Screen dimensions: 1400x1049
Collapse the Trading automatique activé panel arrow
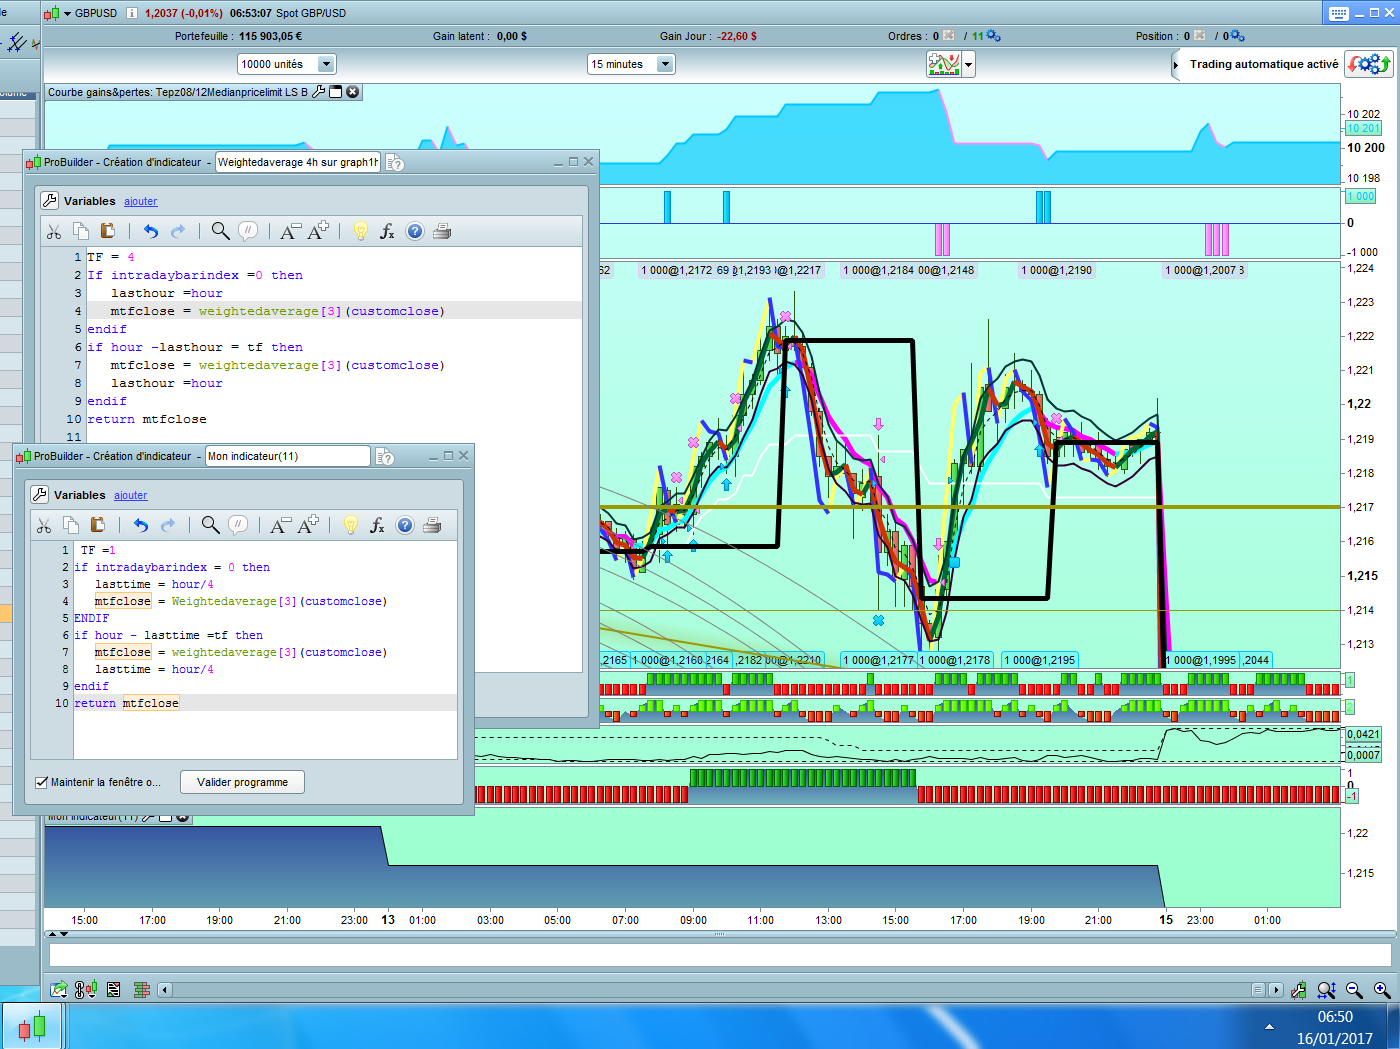[1175, 65]
